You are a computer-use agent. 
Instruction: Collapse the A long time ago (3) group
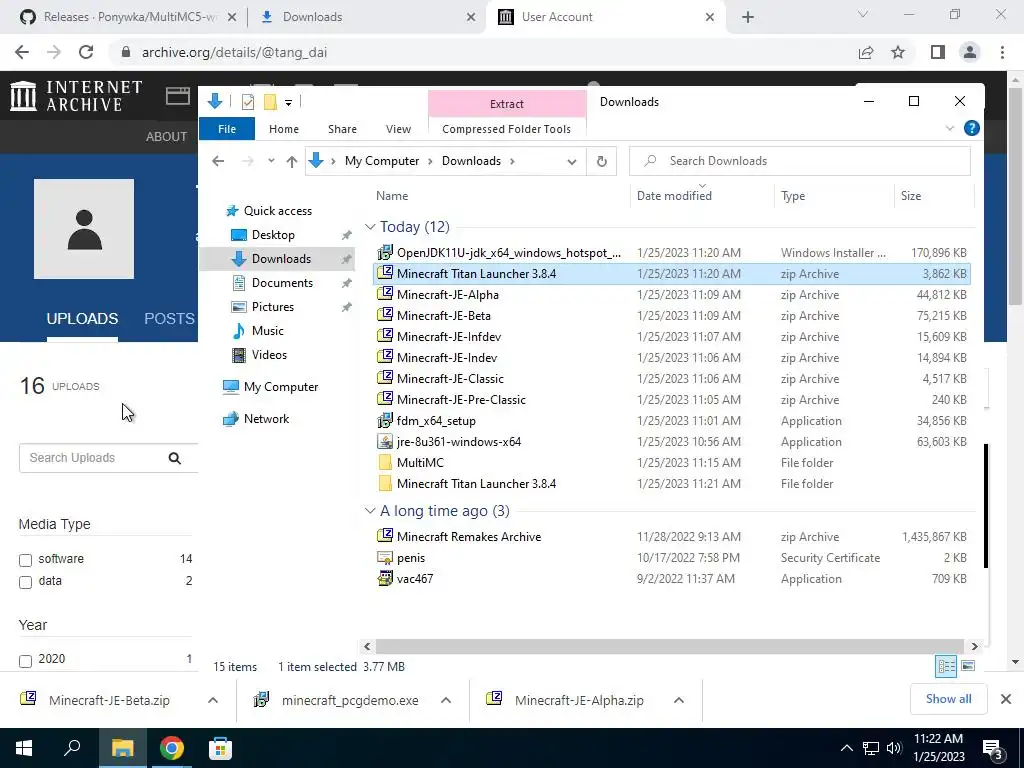coord(370,511)
